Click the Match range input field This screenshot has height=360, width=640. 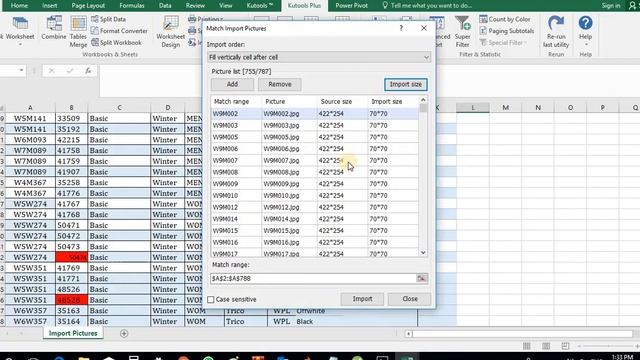pos(313,278)
